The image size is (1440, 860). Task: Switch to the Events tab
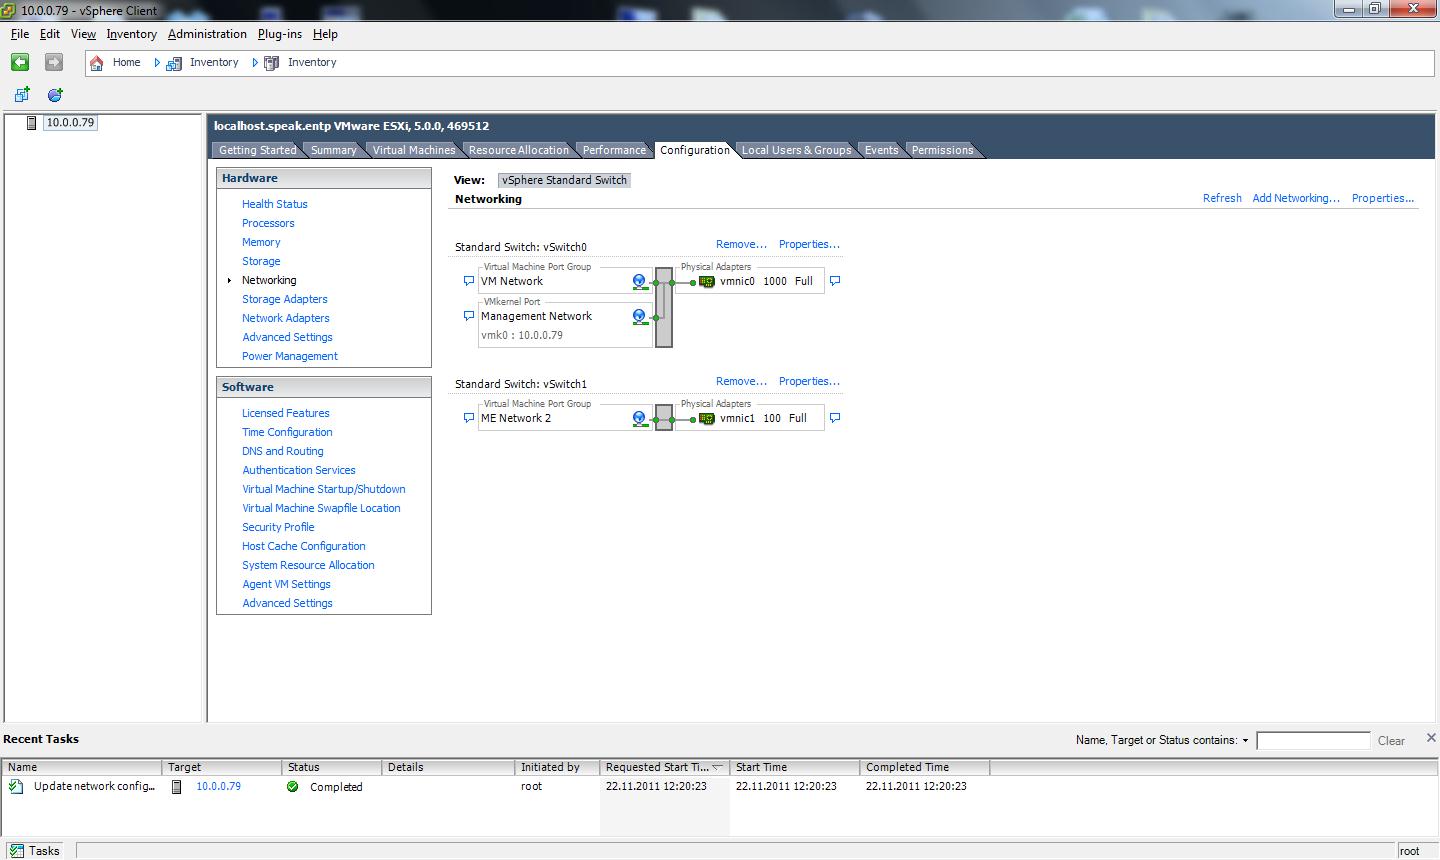(x=881, y=150)
